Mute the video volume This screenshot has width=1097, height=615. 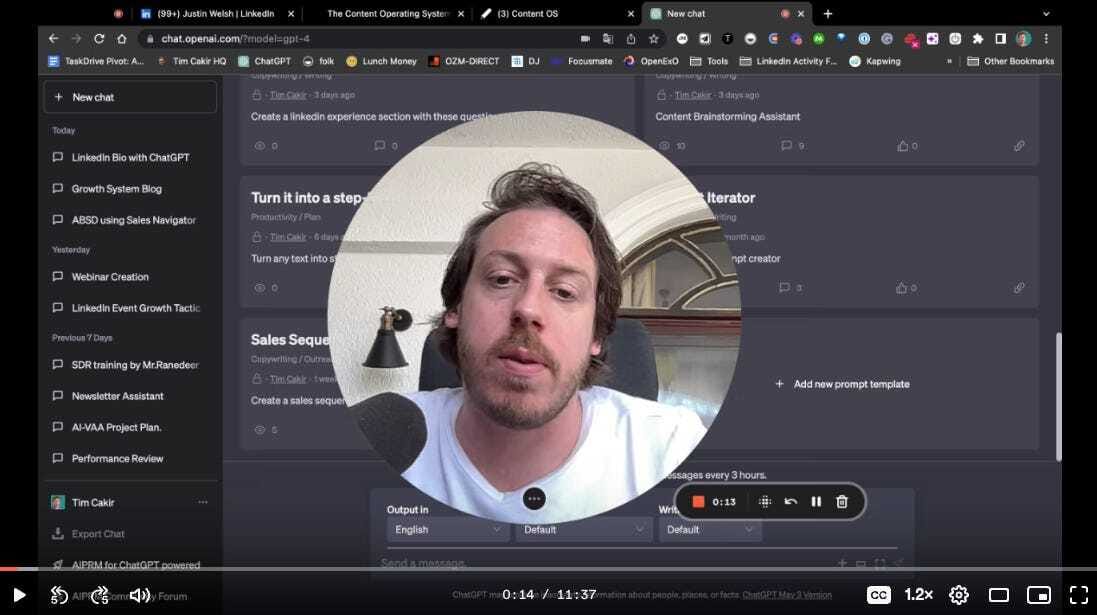[139, 595]
